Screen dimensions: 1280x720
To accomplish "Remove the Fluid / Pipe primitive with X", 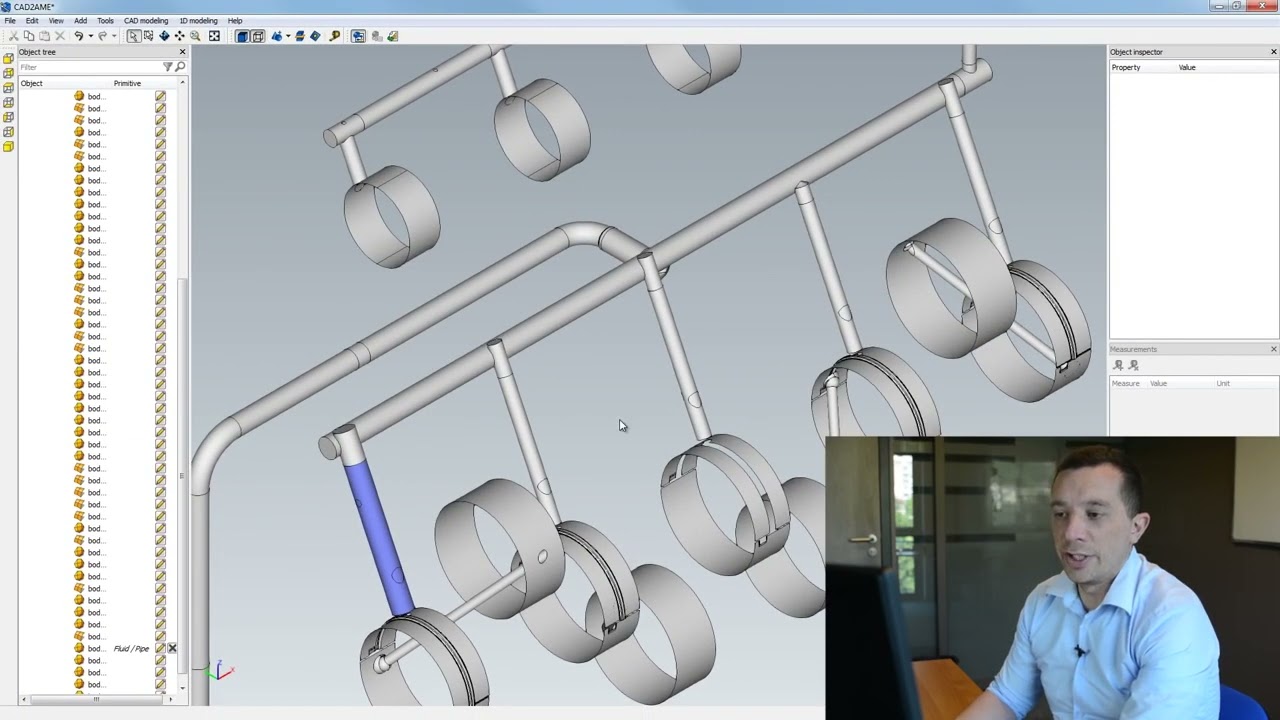I will click(172, 648).
